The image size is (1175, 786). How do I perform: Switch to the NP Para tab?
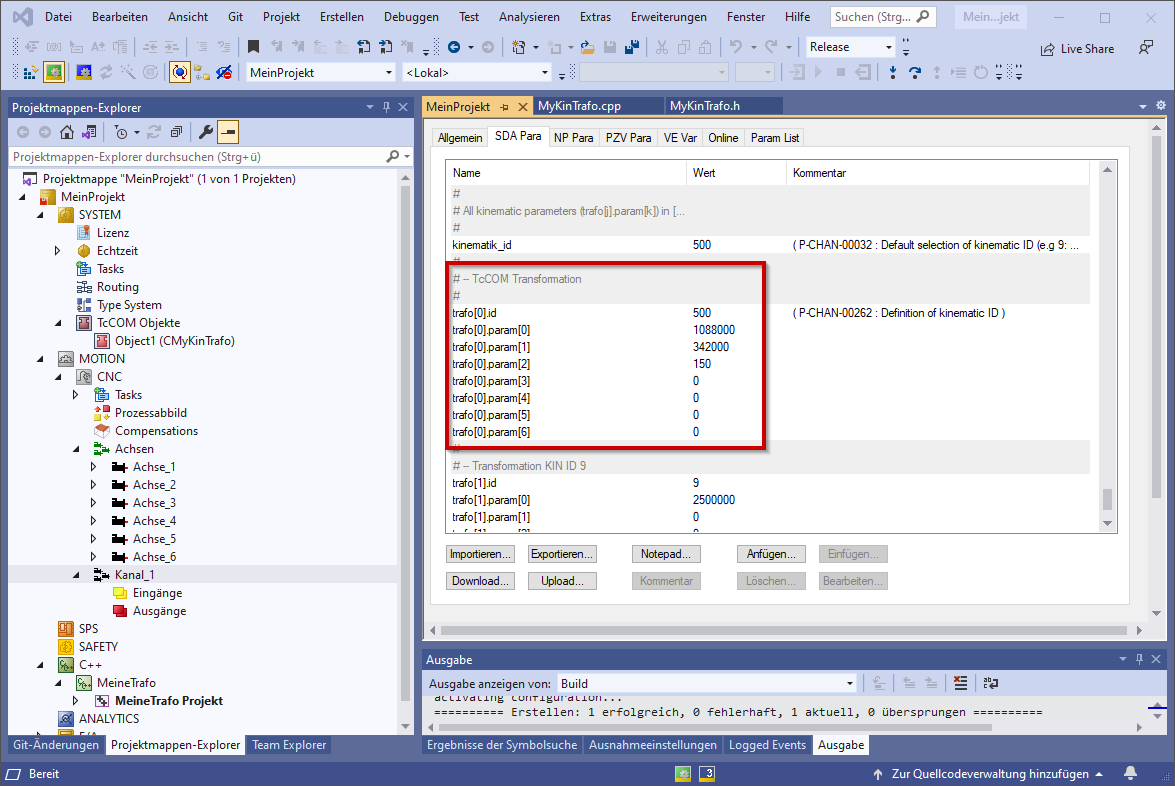pyautogui.click(x=573, y=138)
